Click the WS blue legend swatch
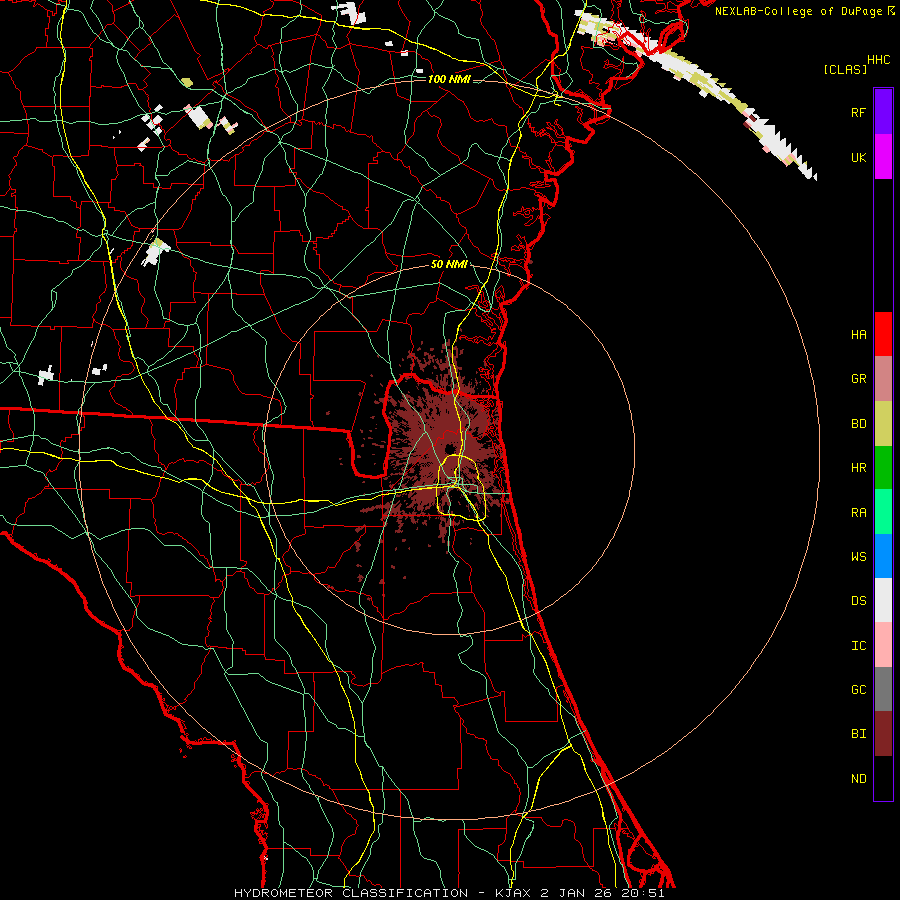The width and height of the screenshot is (900, 900). point(883,556)
